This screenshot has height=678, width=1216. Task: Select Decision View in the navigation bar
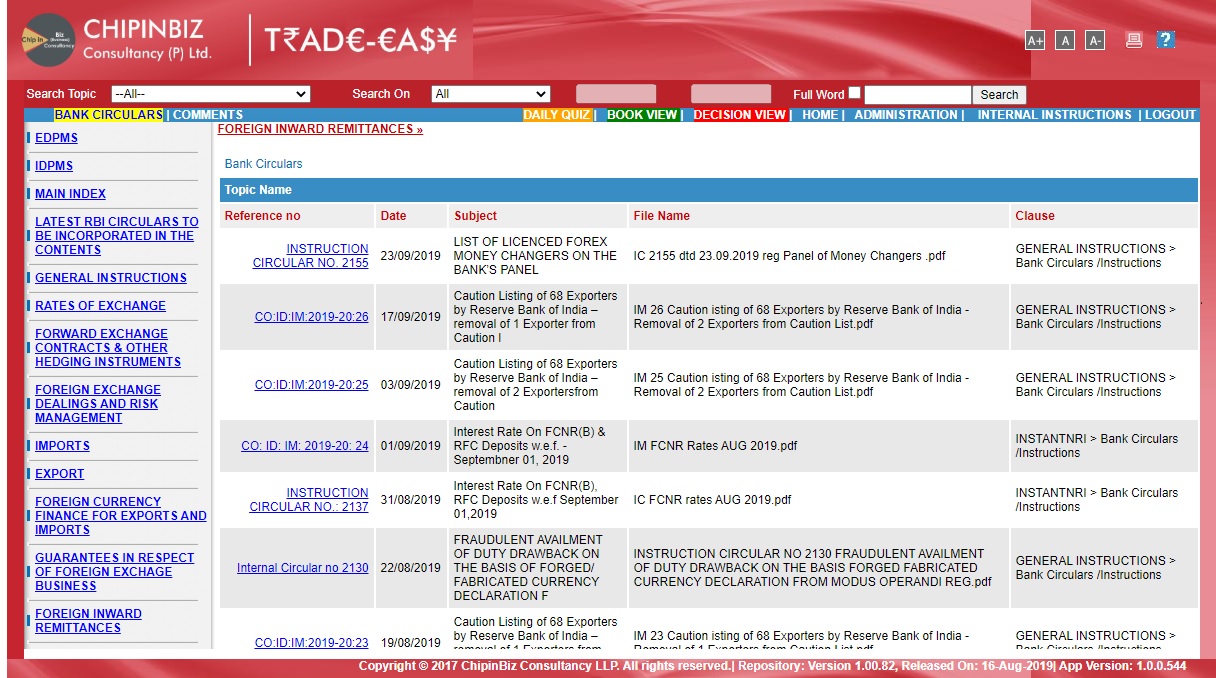click(740, 115)
